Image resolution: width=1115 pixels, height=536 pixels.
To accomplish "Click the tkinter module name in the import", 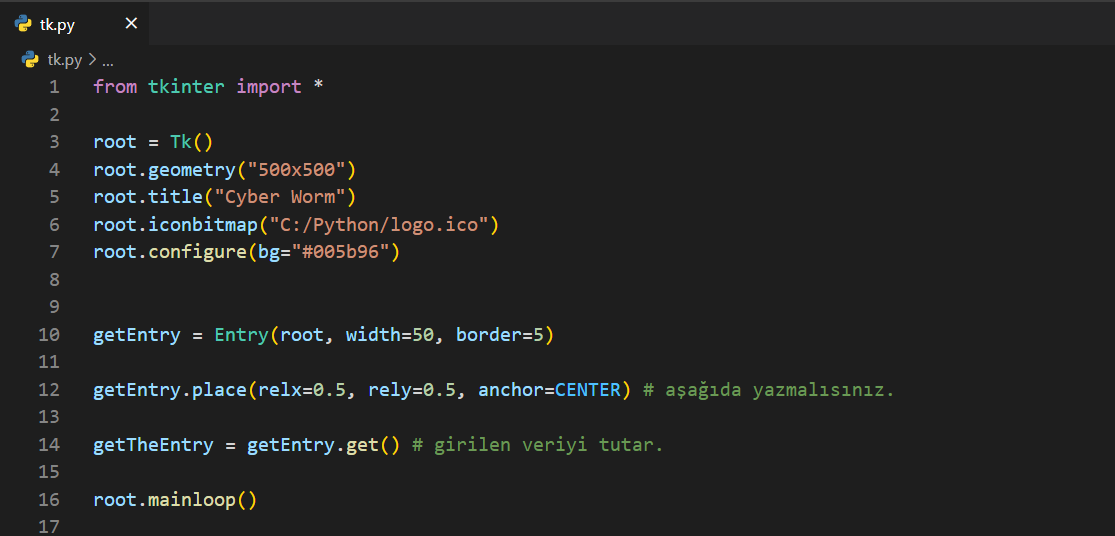I will [x=186, y=87].
